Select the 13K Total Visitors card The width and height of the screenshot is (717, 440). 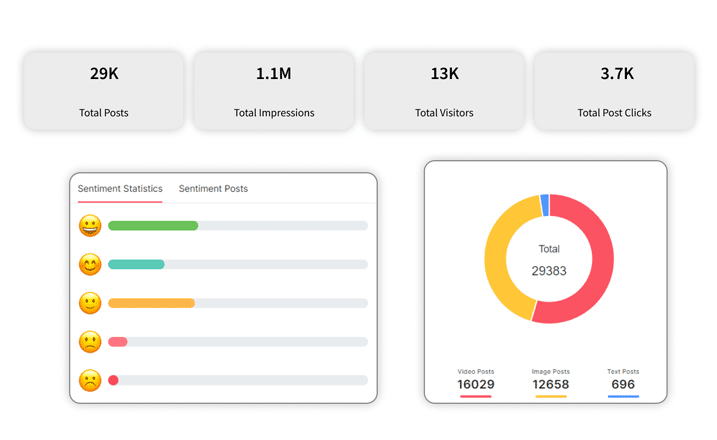(x=444, y=91)
